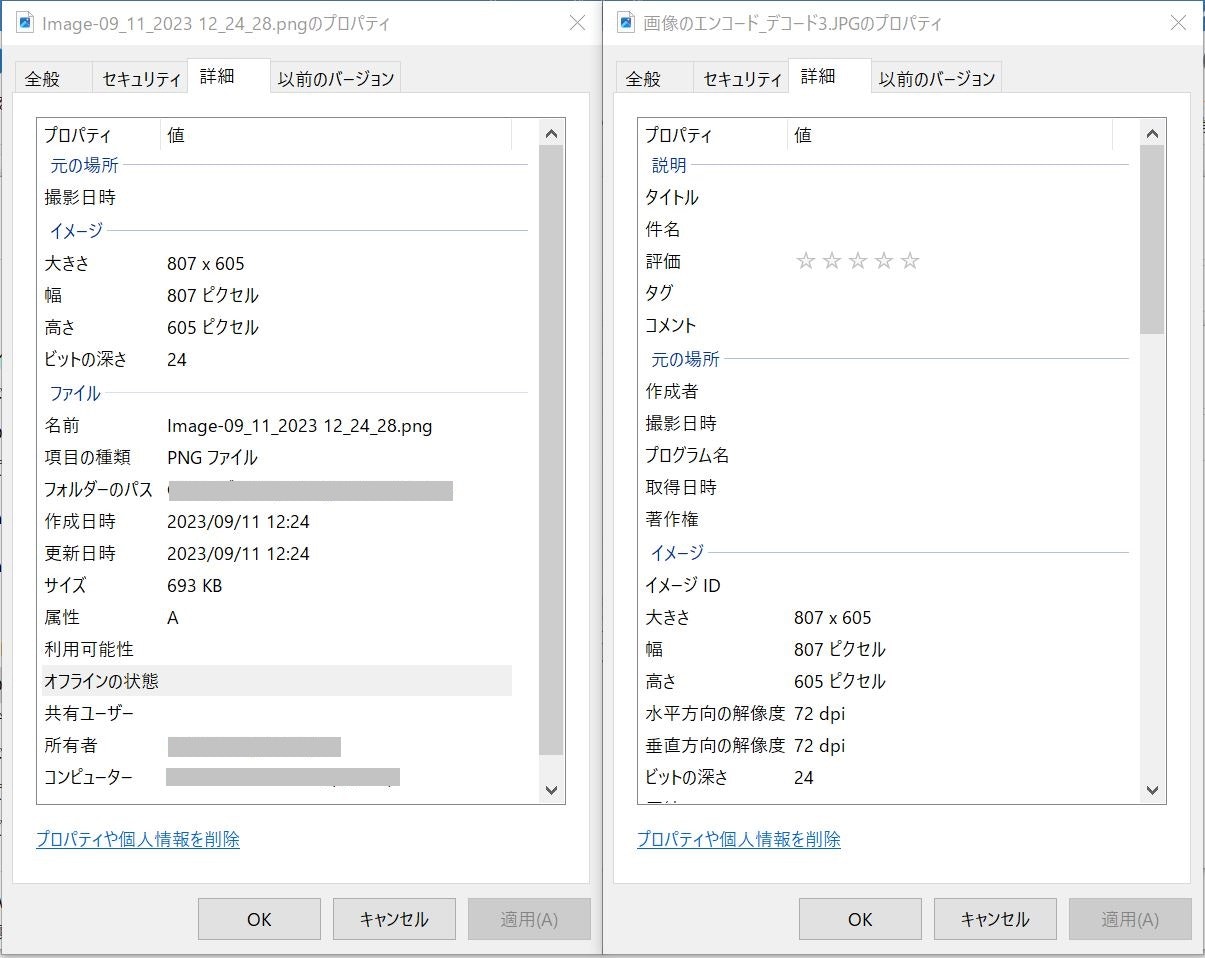Click the プロパティや個人情報を削除 link in the JPG window
Image resolution: width=1205 pixels, height=958 pixels.
coord(739,840)
